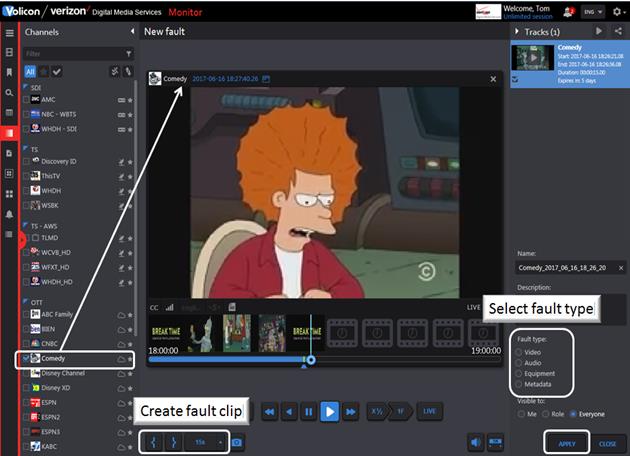Image resolution: width=630 pixels, height=456 pixels.
Task: Check the ThisTV channel checkbox
Action: tap(26, 176)
